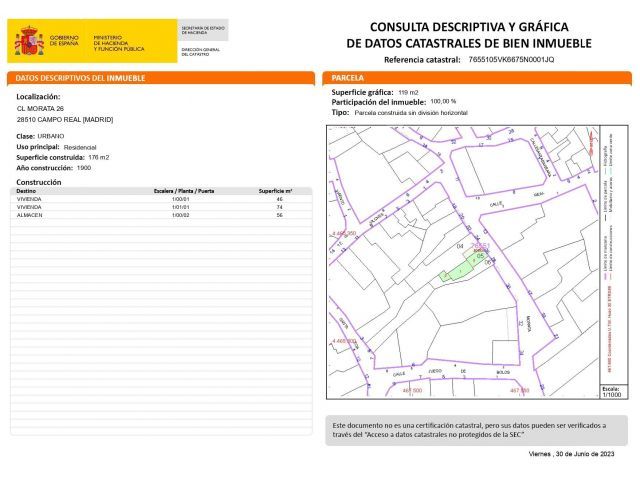Click the 'Localización:' label

click(38, 97)
